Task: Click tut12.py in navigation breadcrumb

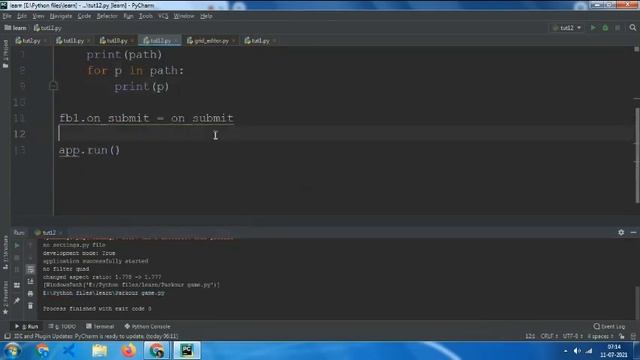Action: coord(47,28)
